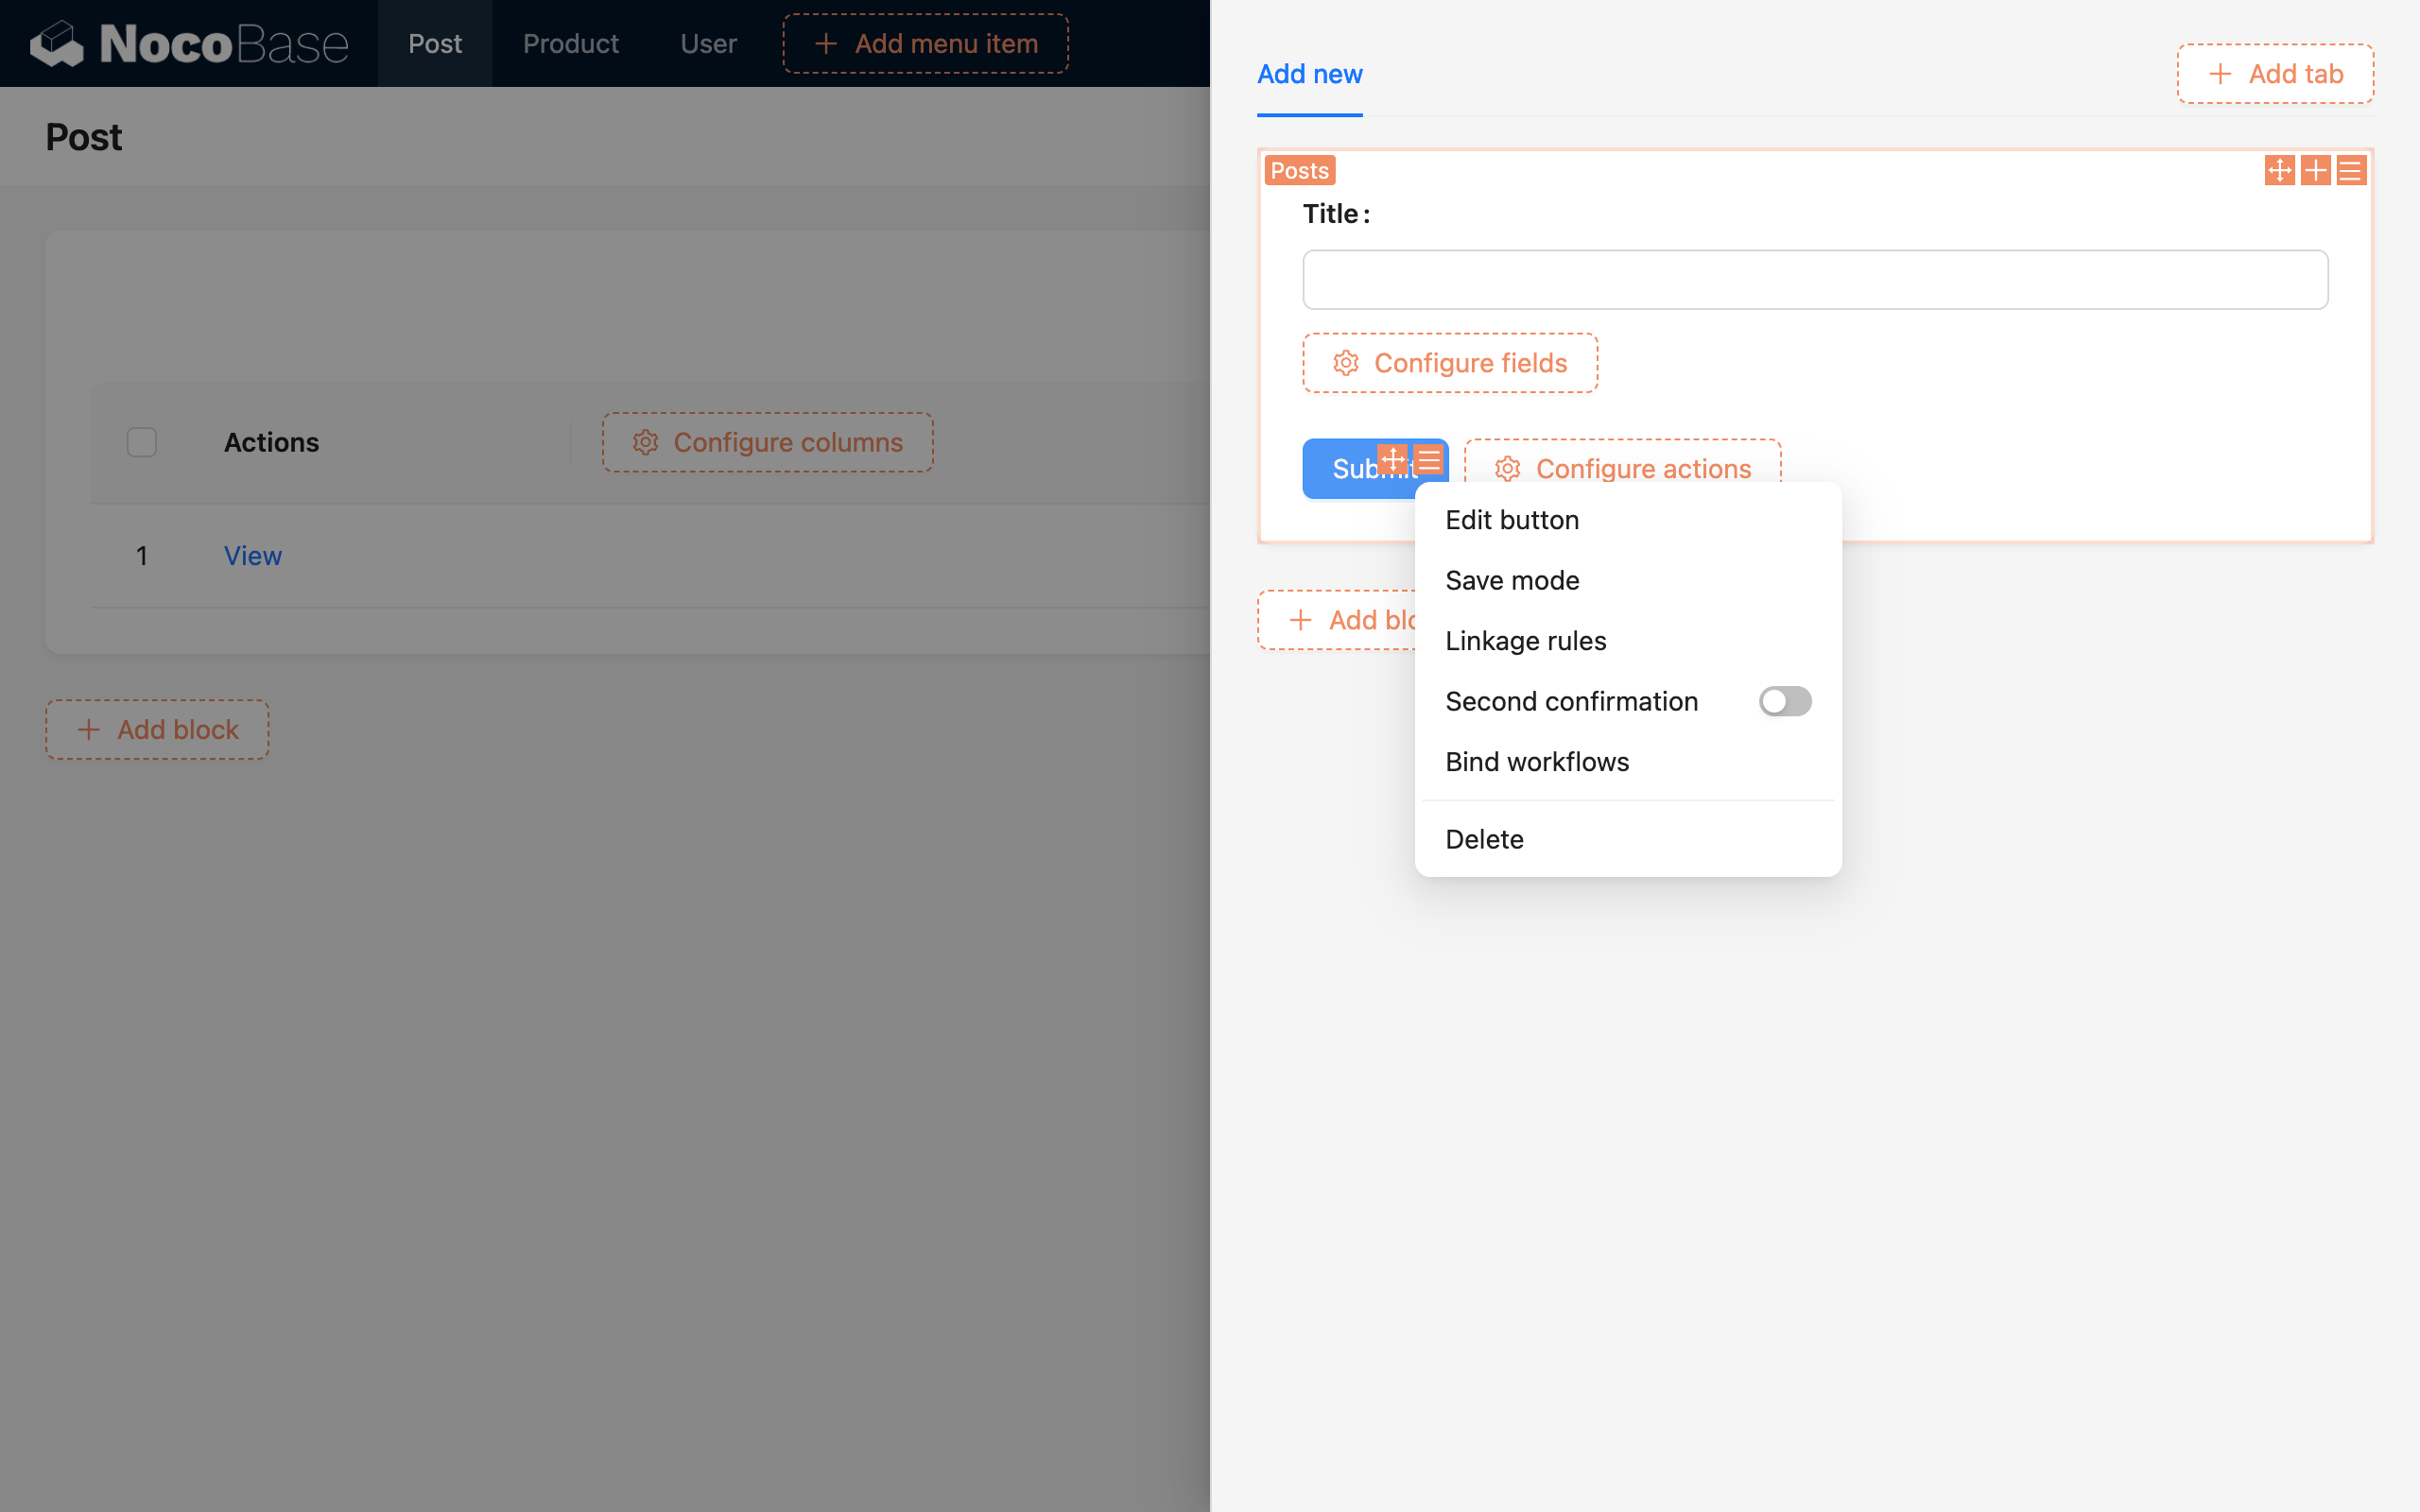The width and height of the screenshot is (2420, 1512).
Task: Click the drag handle icon on the Posts block
Action: point(2281,170)
